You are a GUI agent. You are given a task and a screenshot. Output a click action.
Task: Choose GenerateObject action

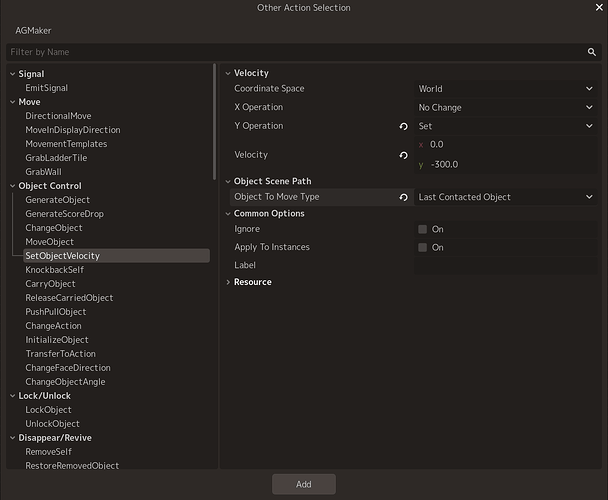(x=57, y=200)
